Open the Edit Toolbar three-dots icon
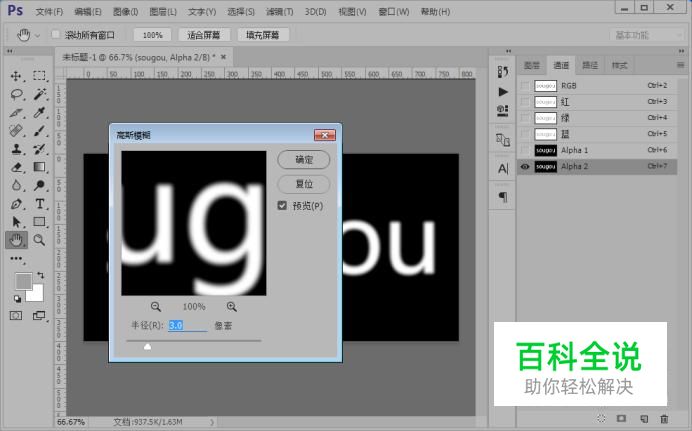 (x=16, y=259)
